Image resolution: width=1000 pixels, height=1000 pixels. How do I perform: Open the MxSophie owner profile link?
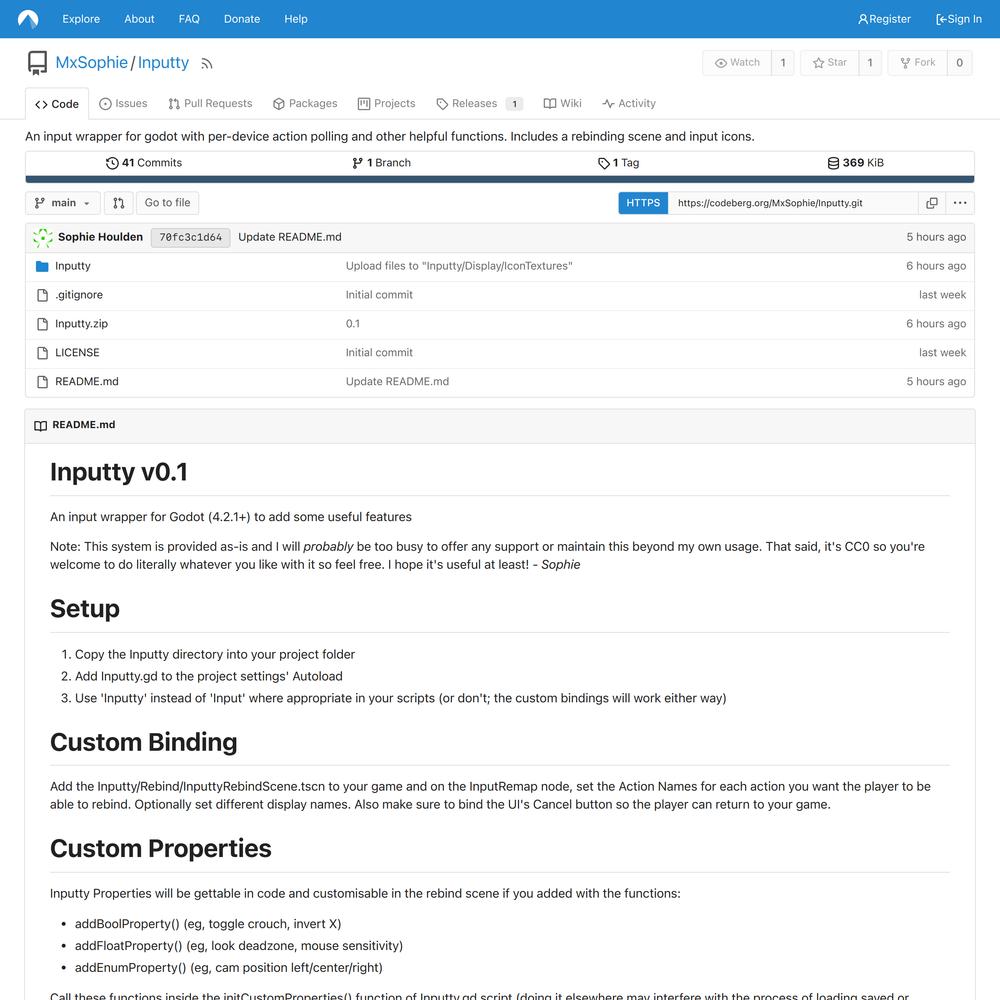91,62
